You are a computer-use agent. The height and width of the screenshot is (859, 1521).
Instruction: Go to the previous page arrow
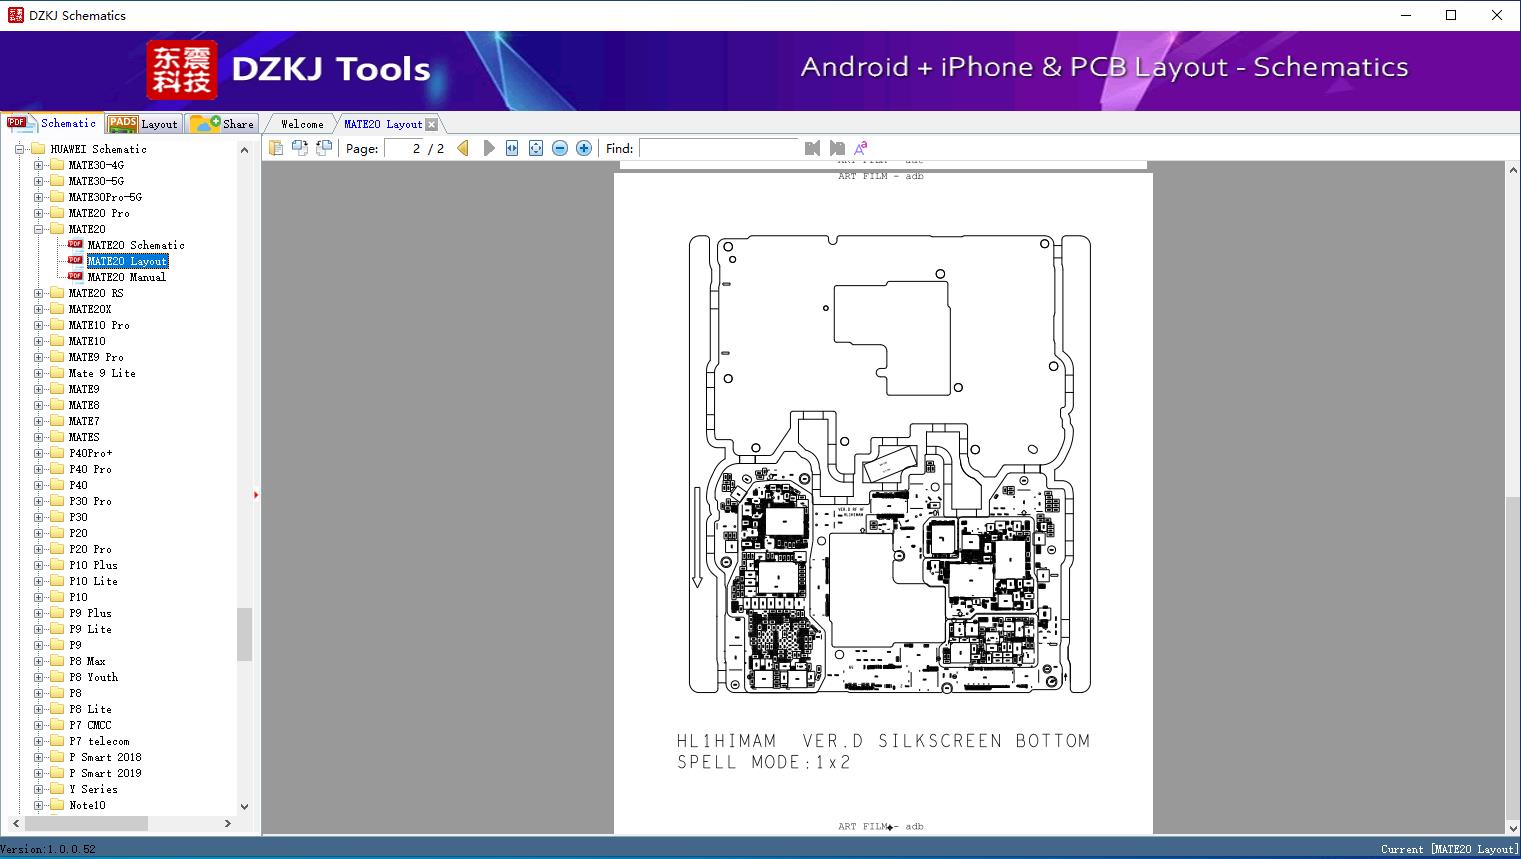[x=463, y=148]
